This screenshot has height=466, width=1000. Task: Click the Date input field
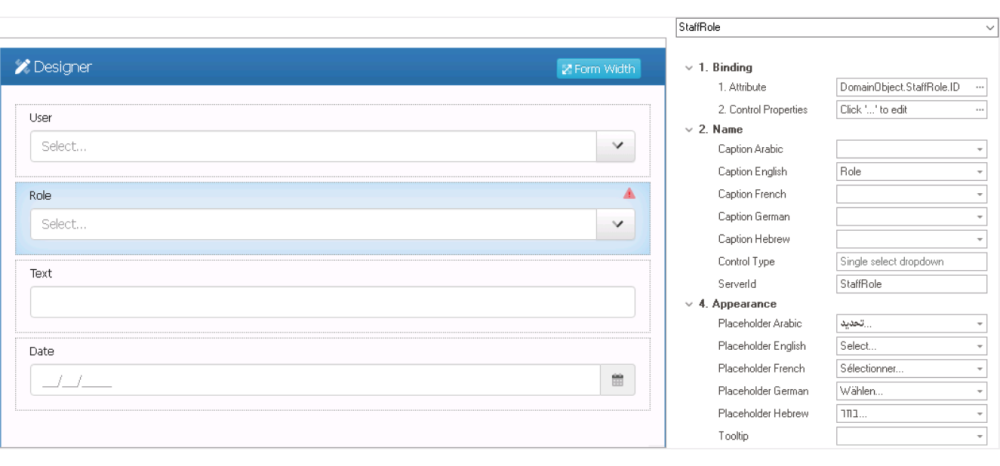point(315,380)
